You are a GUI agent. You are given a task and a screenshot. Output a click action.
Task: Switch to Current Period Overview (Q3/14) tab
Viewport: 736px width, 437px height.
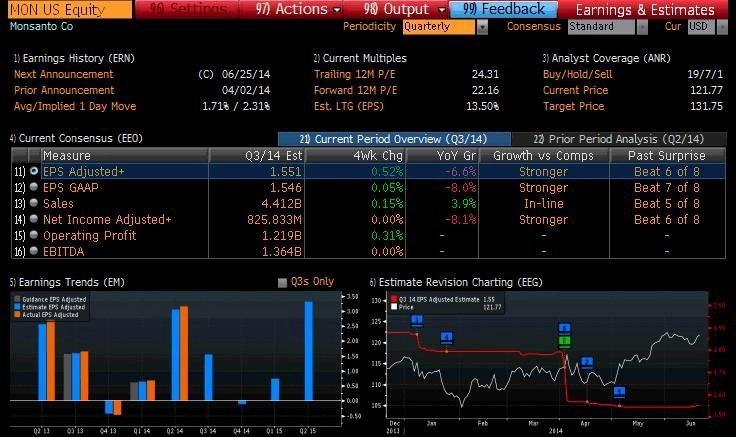tap(394, 139)
